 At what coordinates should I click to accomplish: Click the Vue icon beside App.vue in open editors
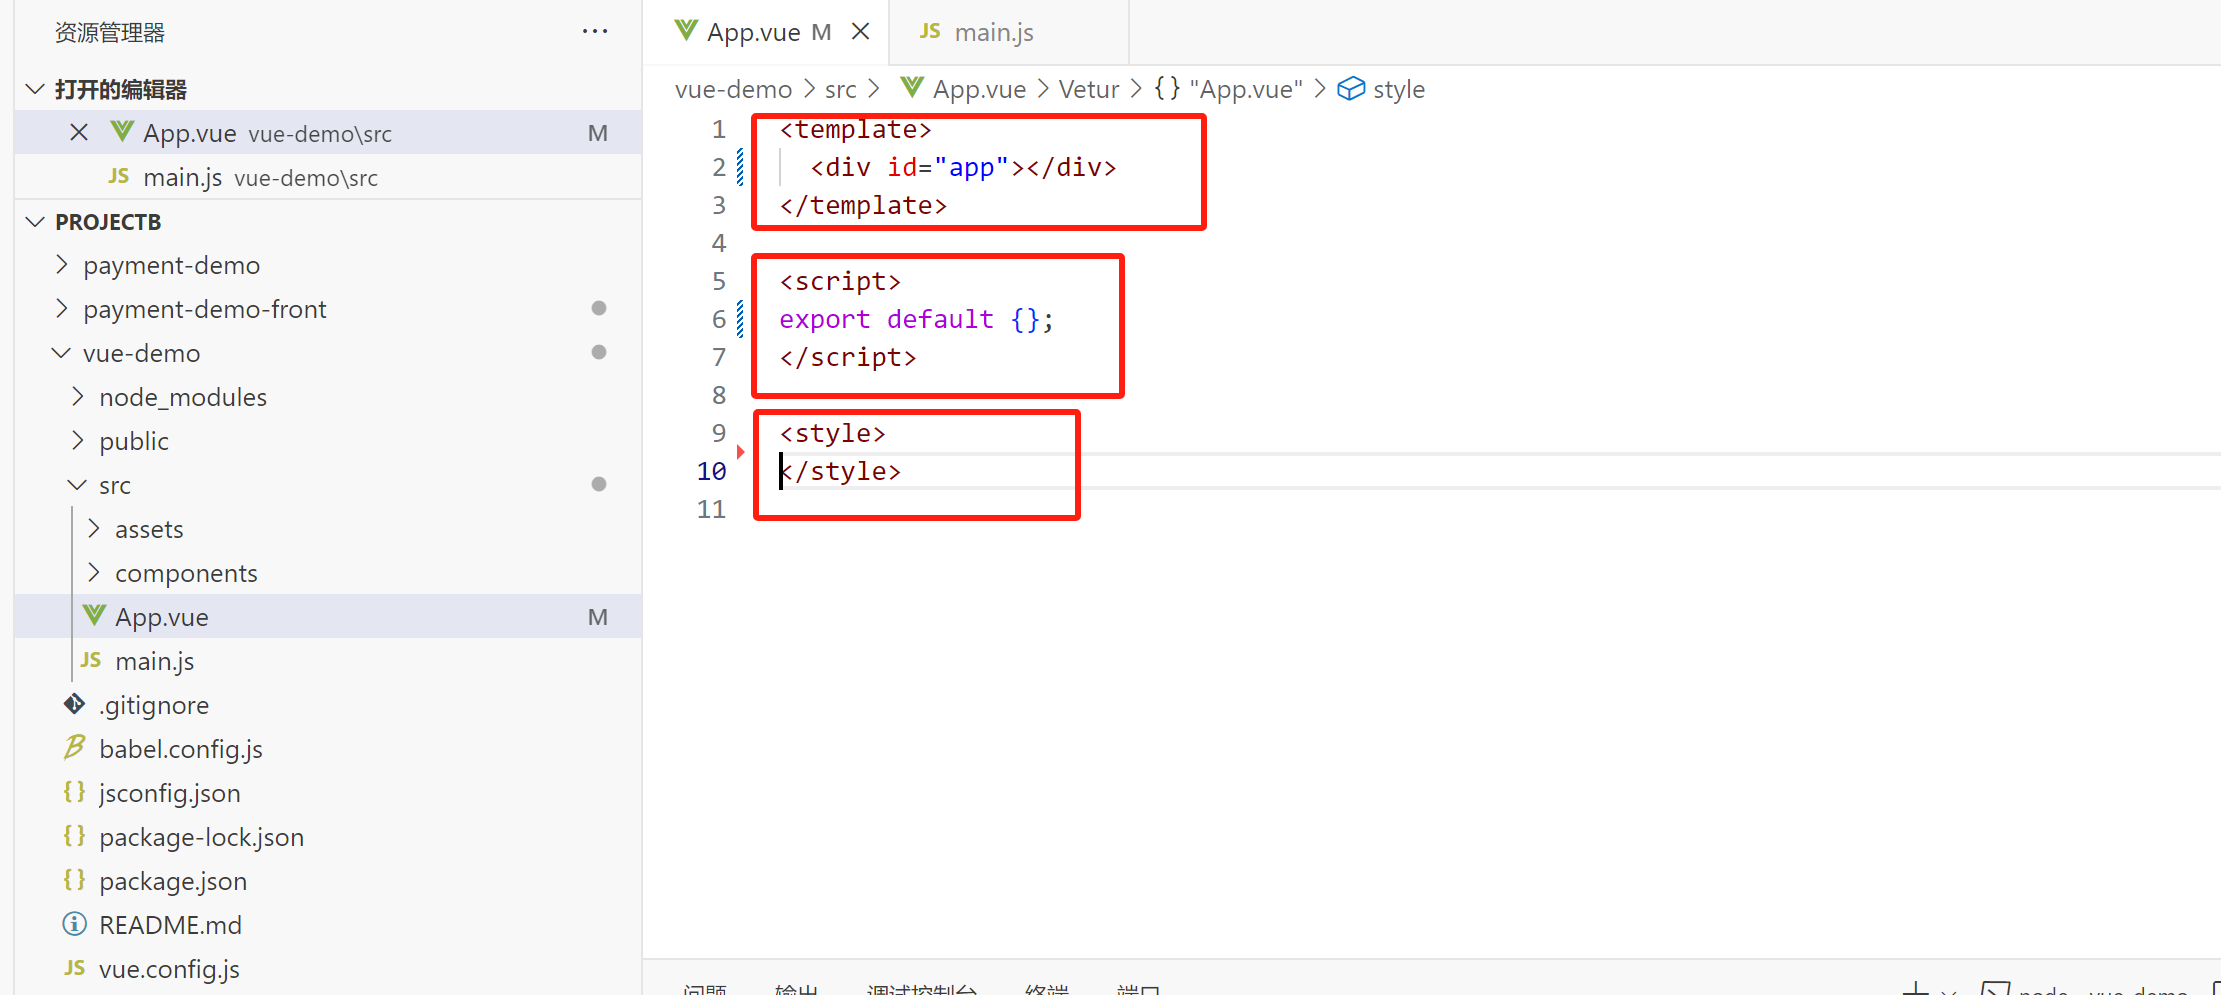click(x=121, y=131)
